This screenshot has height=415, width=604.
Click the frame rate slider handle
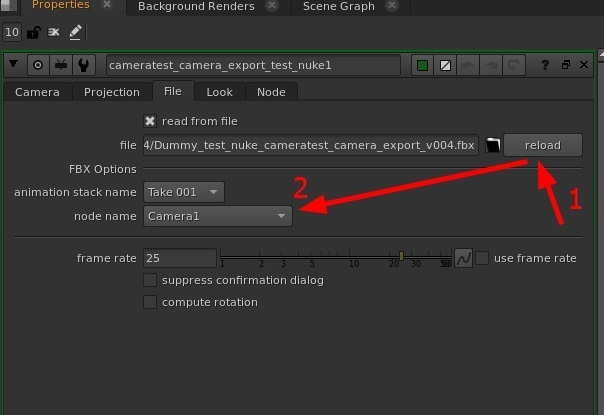pyautogui.click(x=401, y=256)
